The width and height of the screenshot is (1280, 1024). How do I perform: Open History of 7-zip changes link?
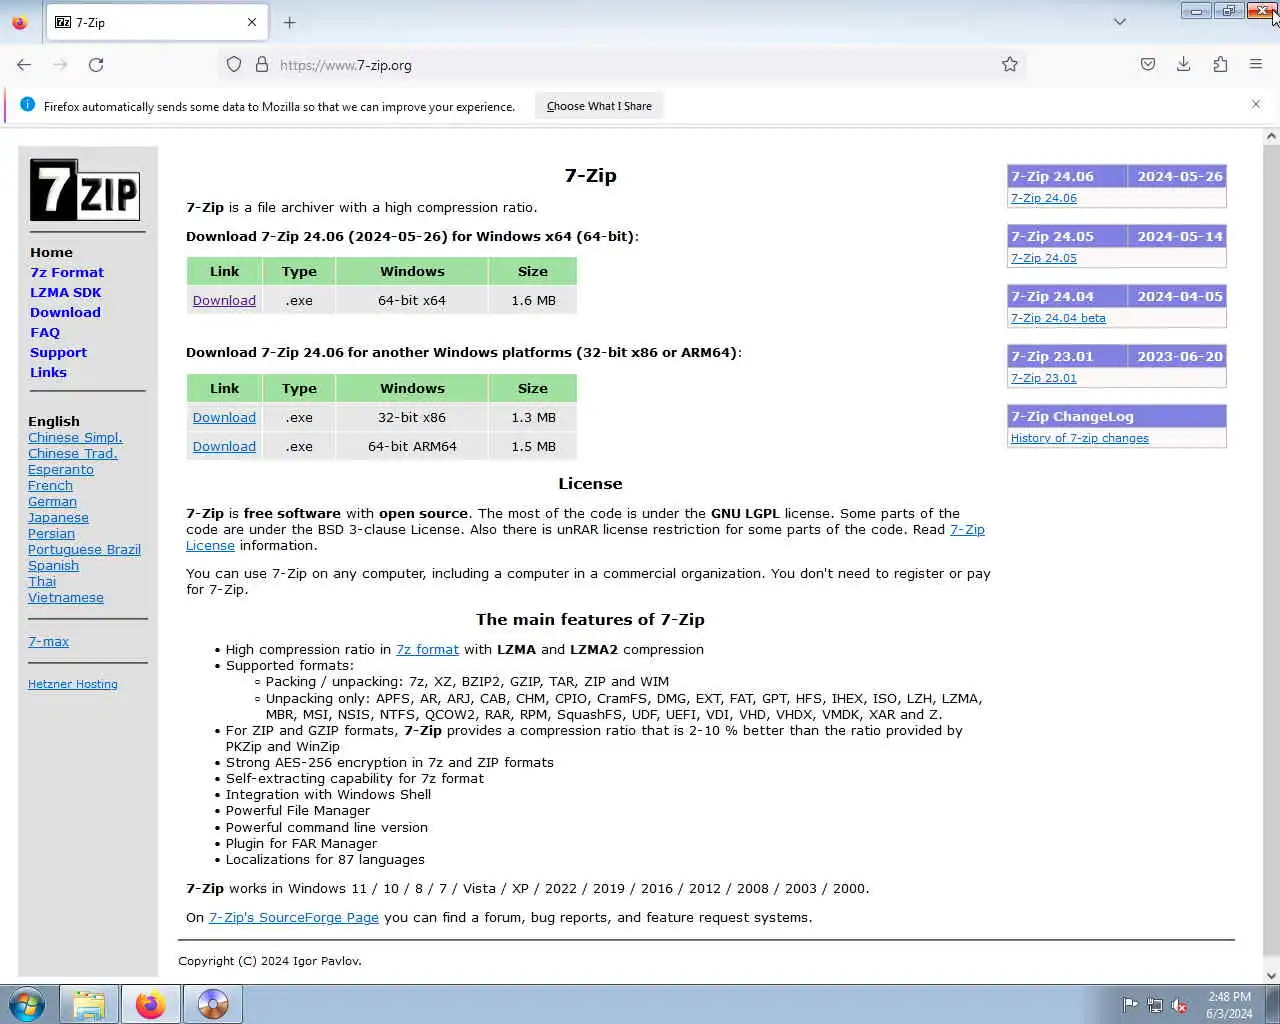pyautogui.click(x=1079, y=438)
